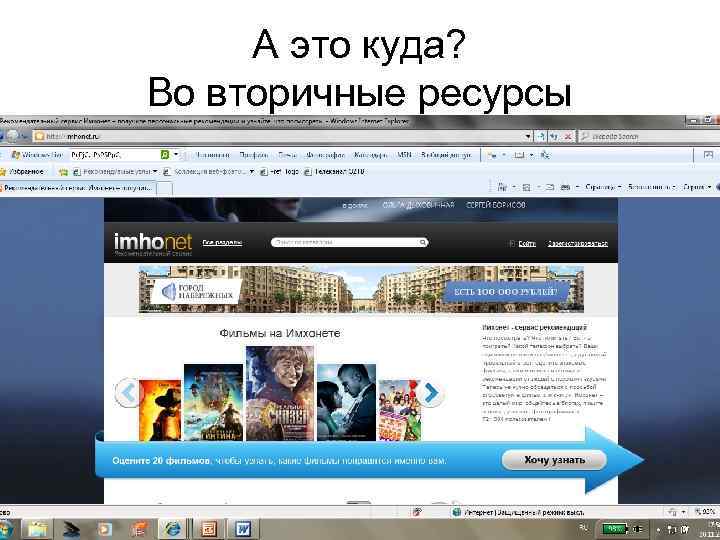Click the Refresh button next to the address bar

click(555, 136)
